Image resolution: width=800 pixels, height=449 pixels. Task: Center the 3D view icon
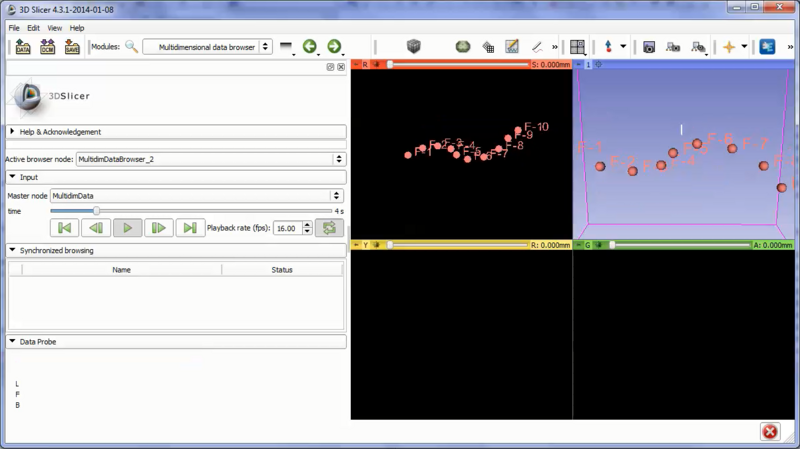pyautogui.click(x=598, y=65)
